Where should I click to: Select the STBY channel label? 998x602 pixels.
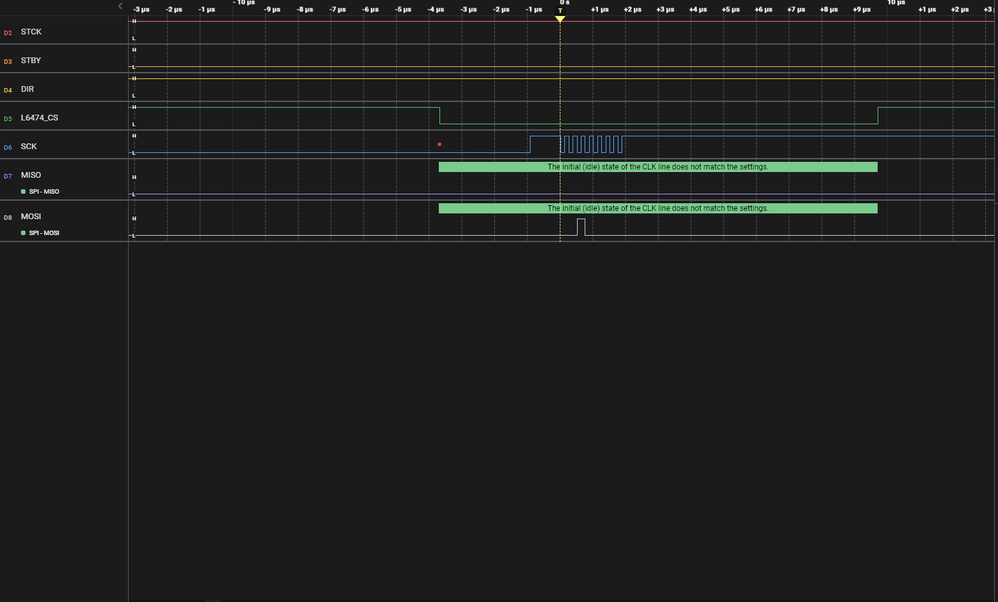click(x=31, y=60)
